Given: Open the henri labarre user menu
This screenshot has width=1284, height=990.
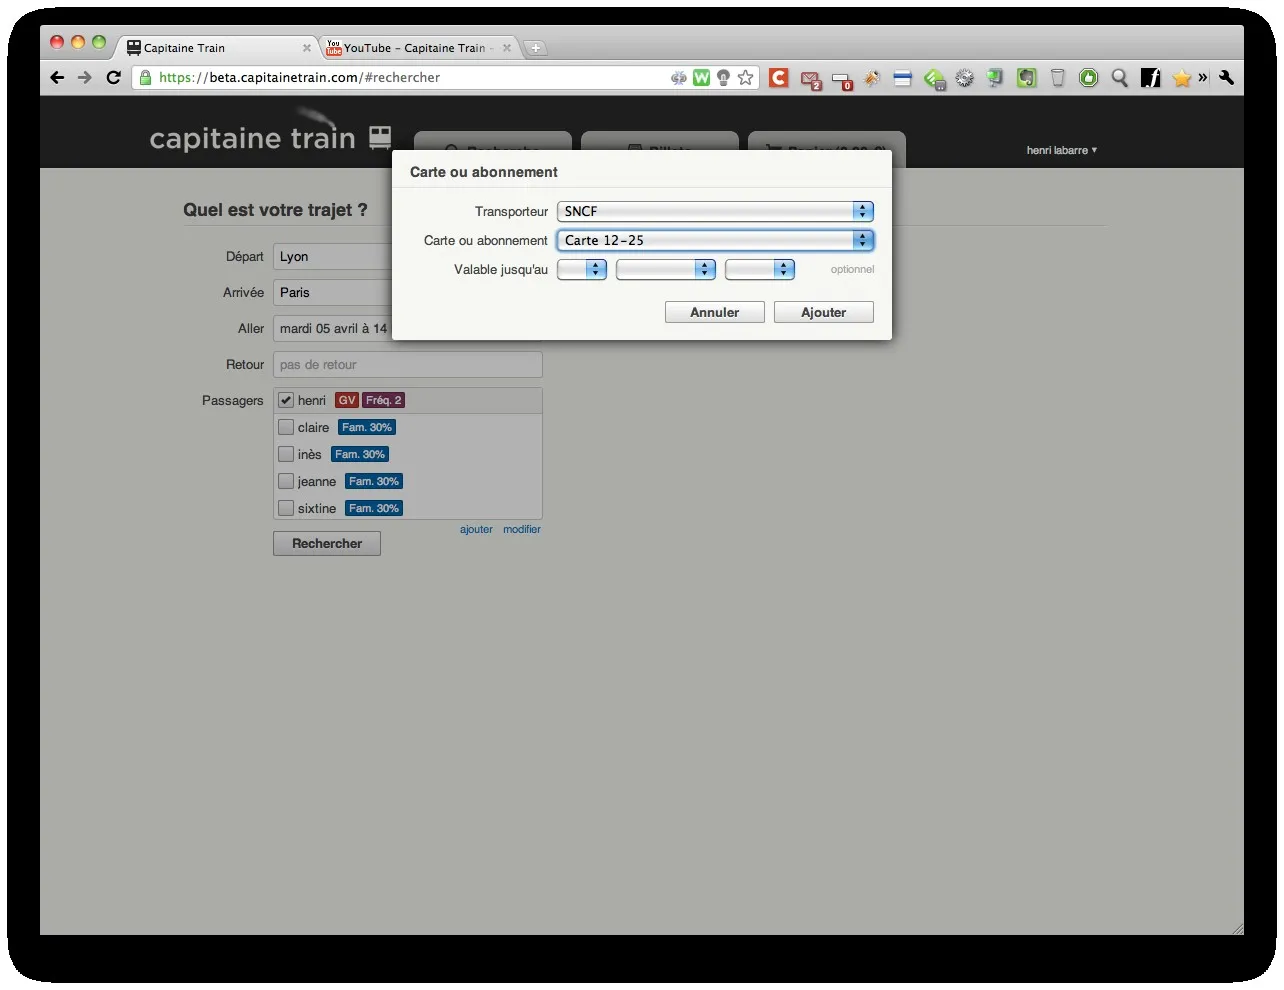Looking at the screenshot, I should click(1061, 150).
